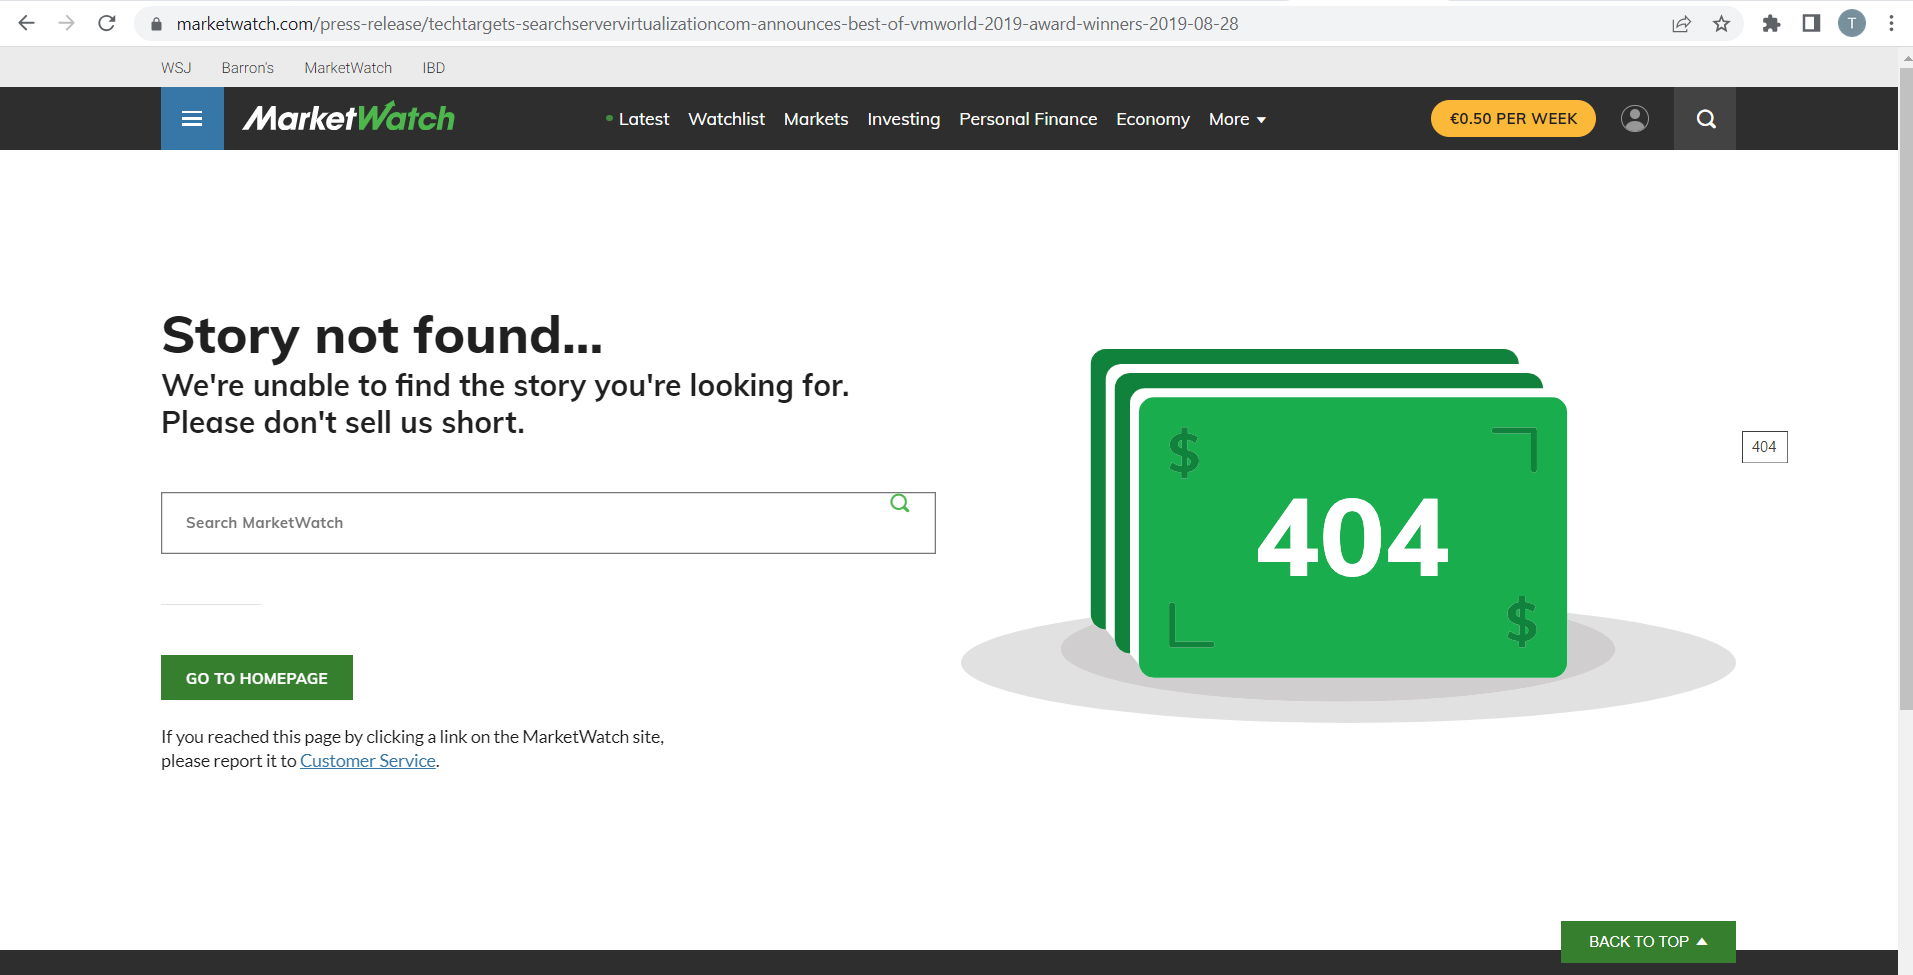1913x975 pixels.
Task: Click the site lock icon
Action: point(156,23)
